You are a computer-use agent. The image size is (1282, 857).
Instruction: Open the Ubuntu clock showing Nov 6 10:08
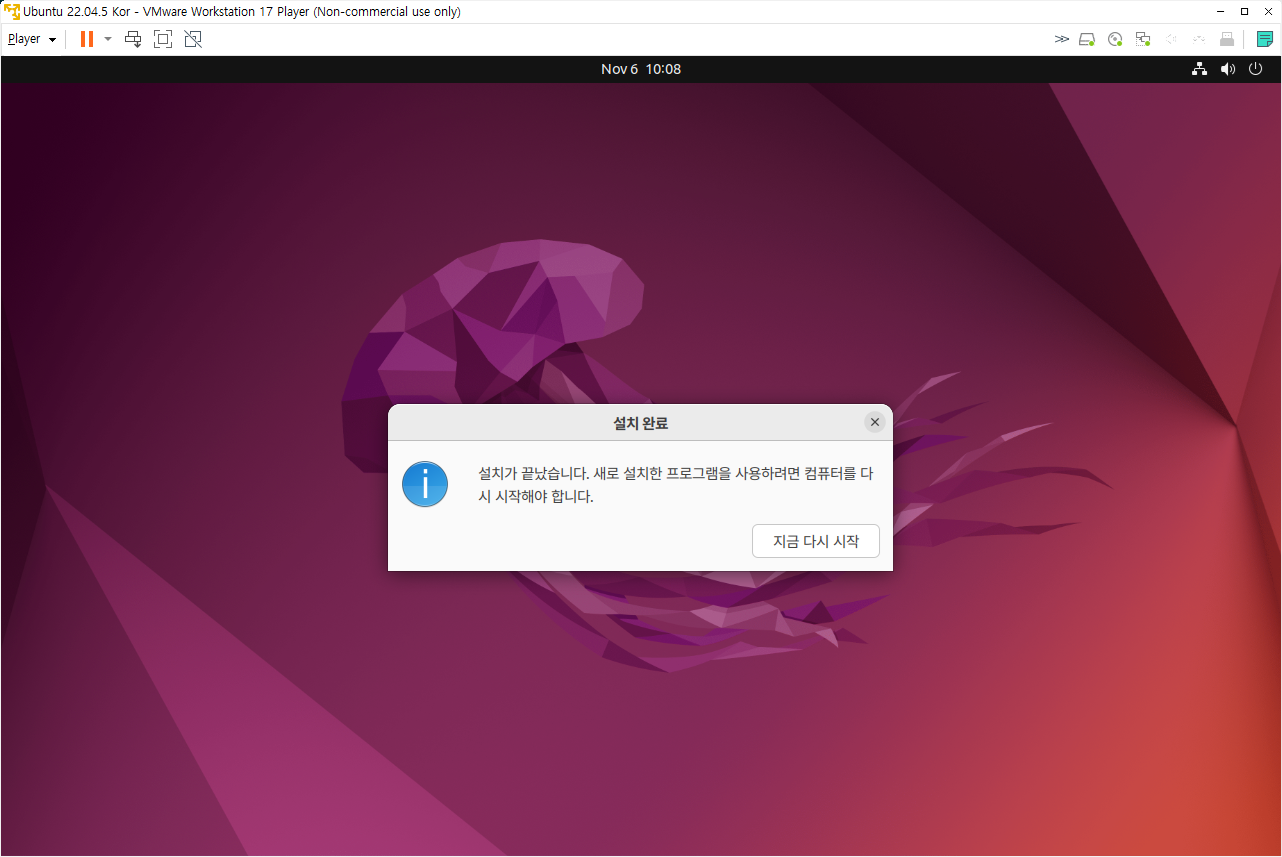point(641,69)
